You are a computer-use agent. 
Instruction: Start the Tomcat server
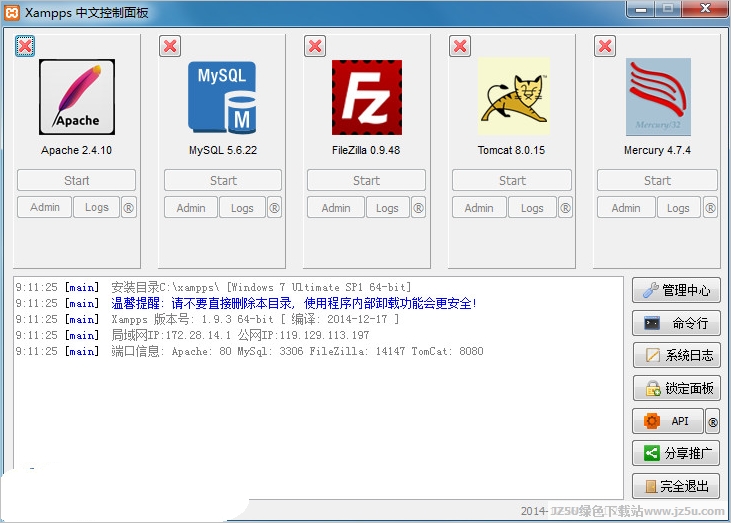[512, 180]
